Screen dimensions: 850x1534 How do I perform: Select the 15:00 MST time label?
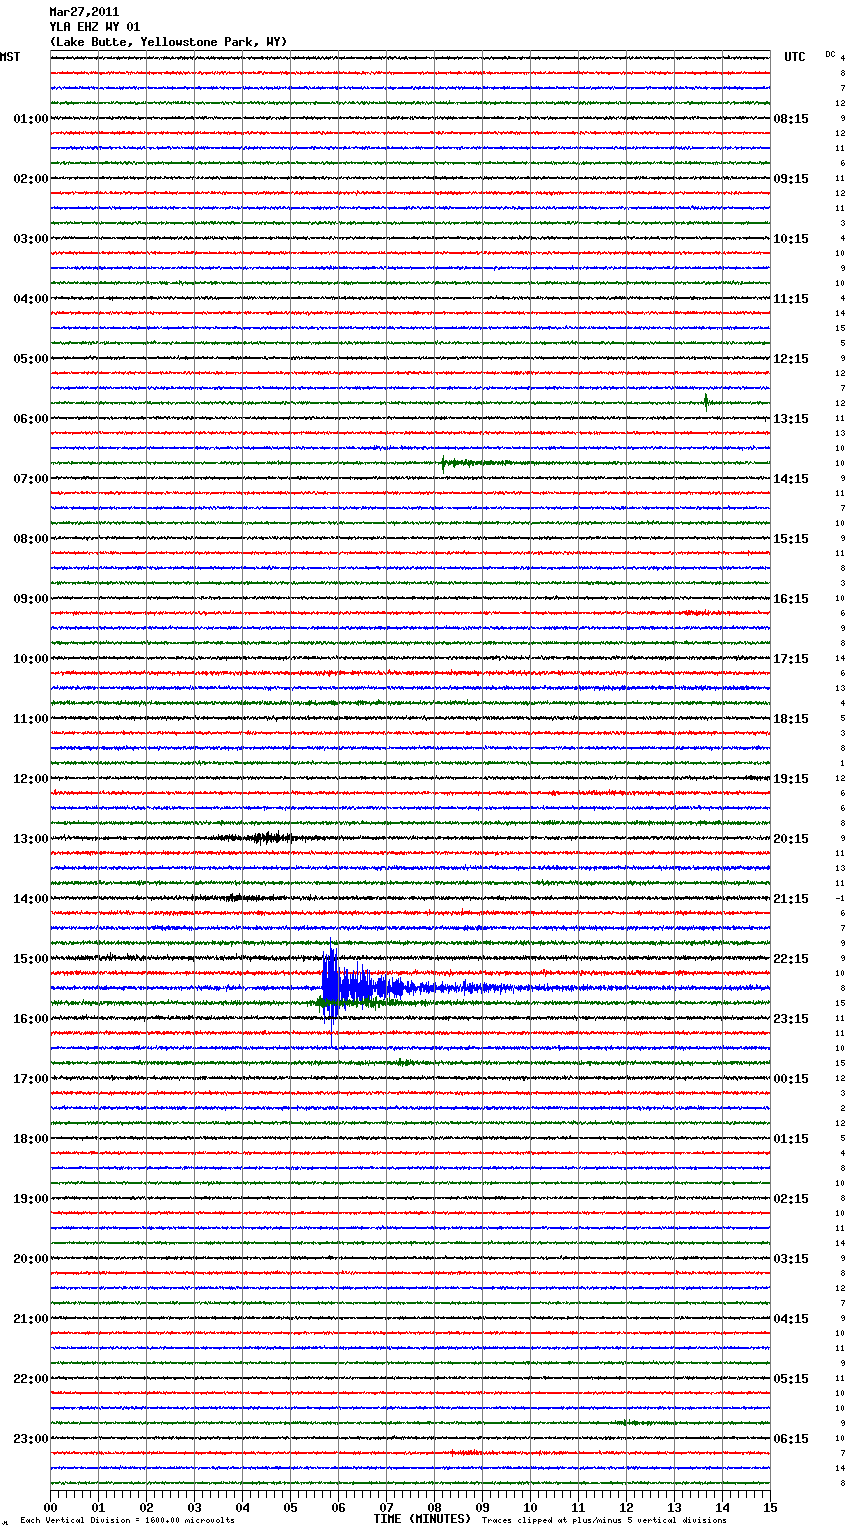coord(30,958)
